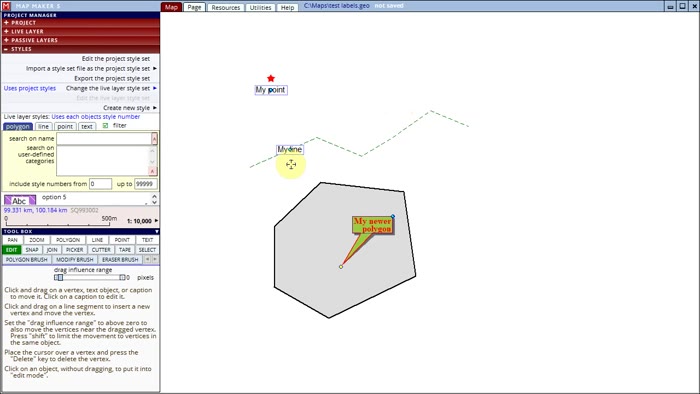Open 'Create new style' submenu
The image size is (700, 394).
point(129,108)
